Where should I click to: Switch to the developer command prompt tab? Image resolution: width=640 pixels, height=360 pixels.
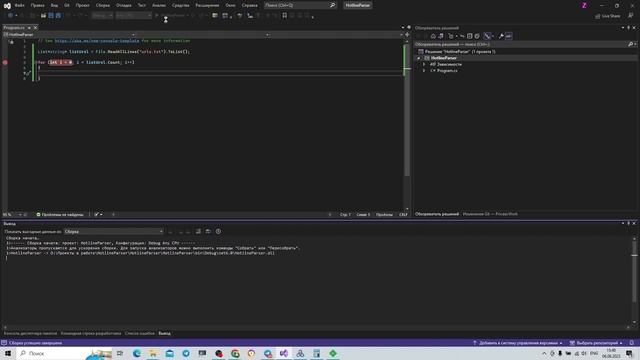91,333
